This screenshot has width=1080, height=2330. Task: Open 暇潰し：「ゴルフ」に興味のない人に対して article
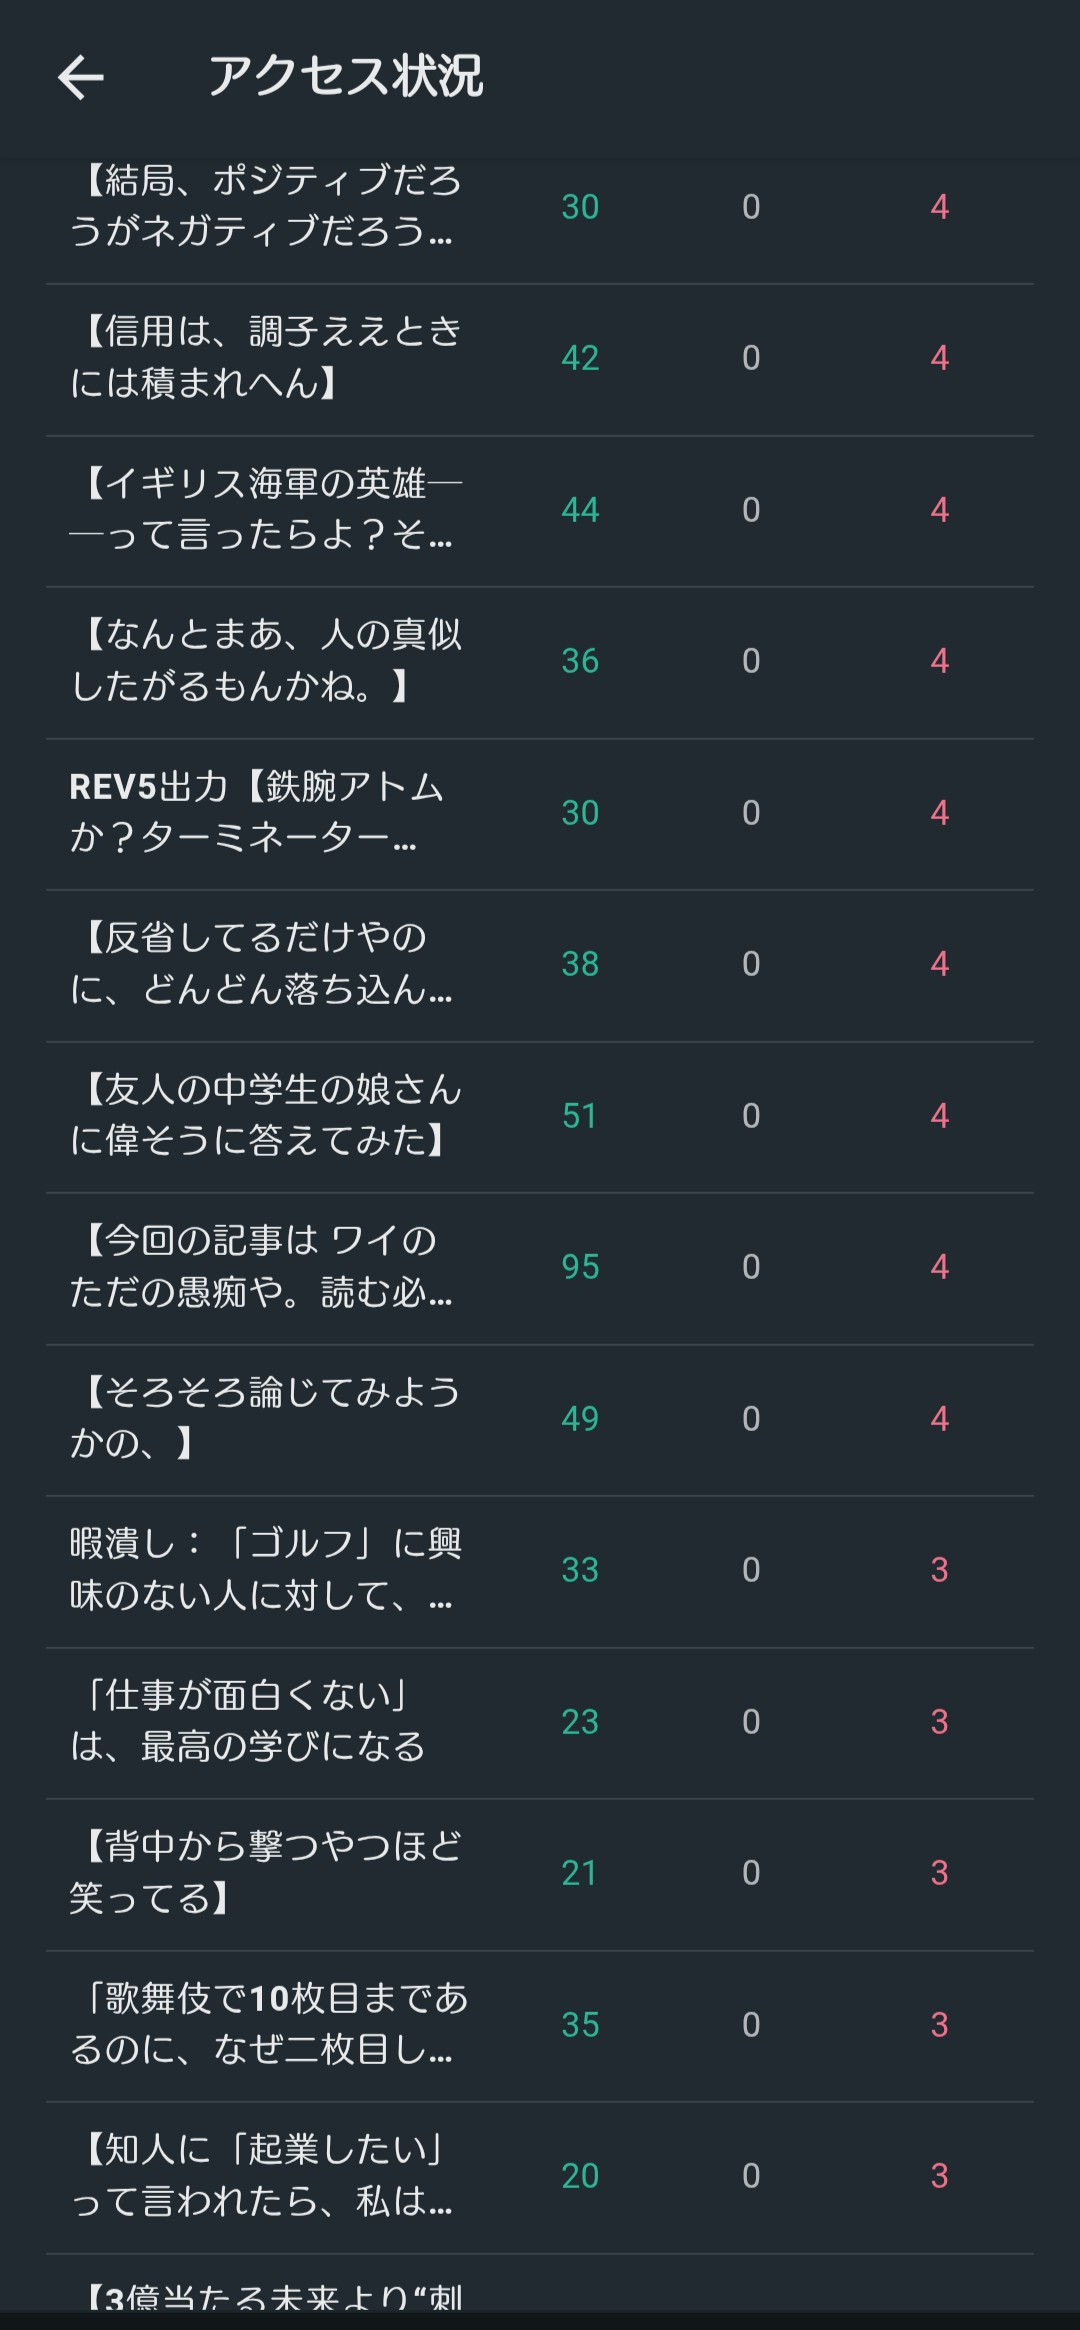(x=265, y=1570)
